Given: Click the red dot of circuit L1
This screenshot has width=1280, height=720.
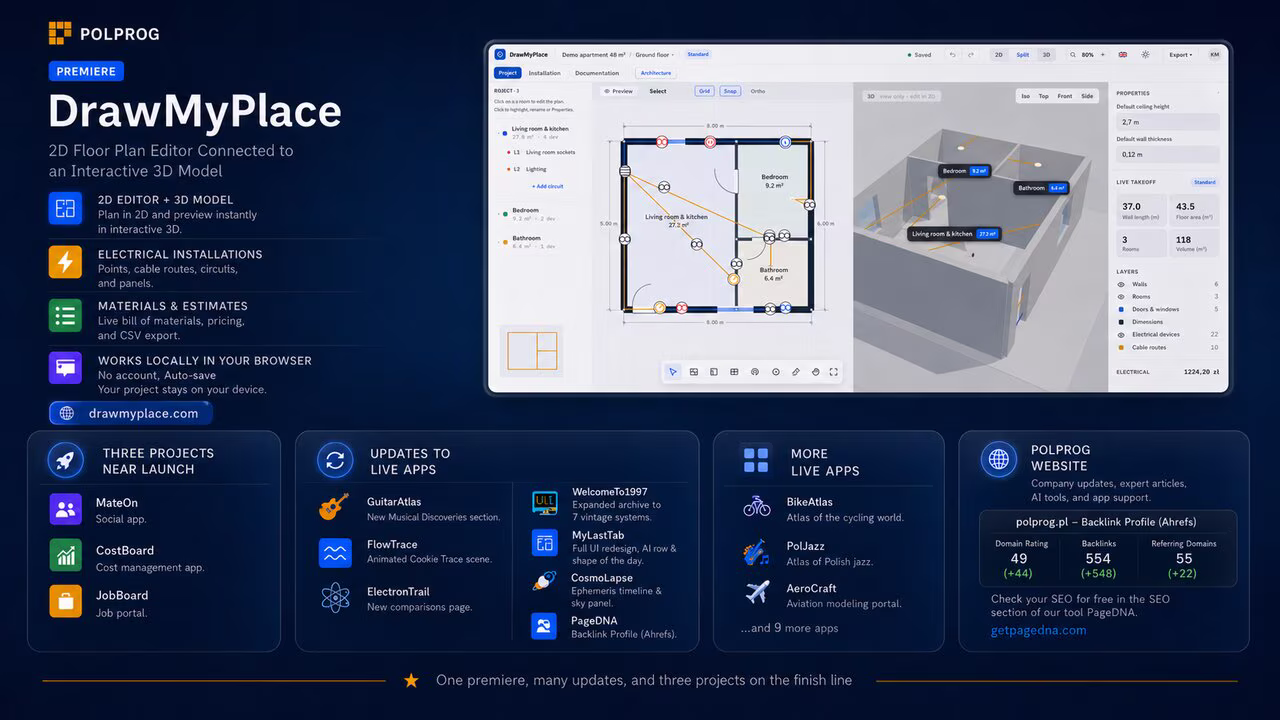Looking at the screenshot, I should coord(507,153).
